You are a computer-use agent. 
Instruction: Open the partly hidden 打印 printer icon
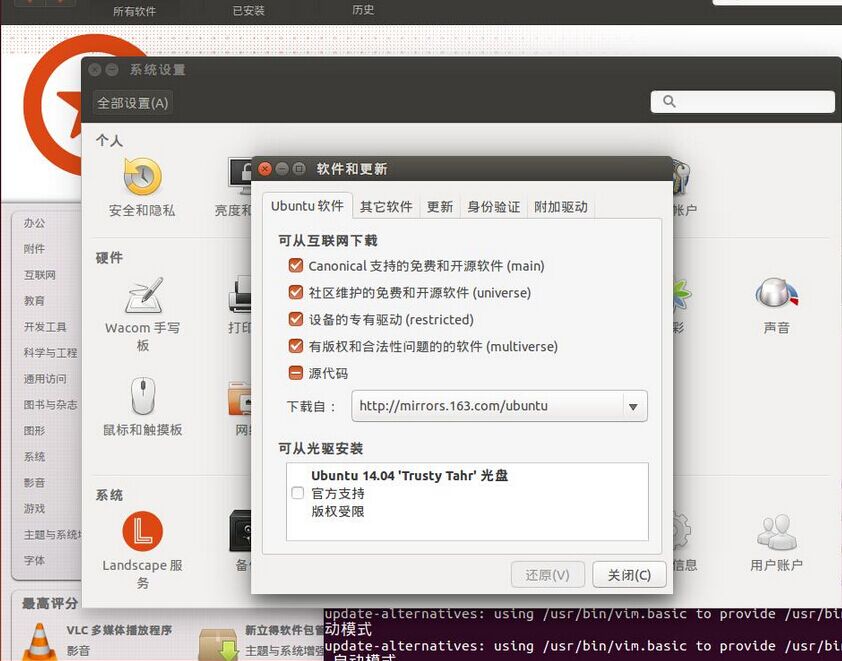[240, 294]
